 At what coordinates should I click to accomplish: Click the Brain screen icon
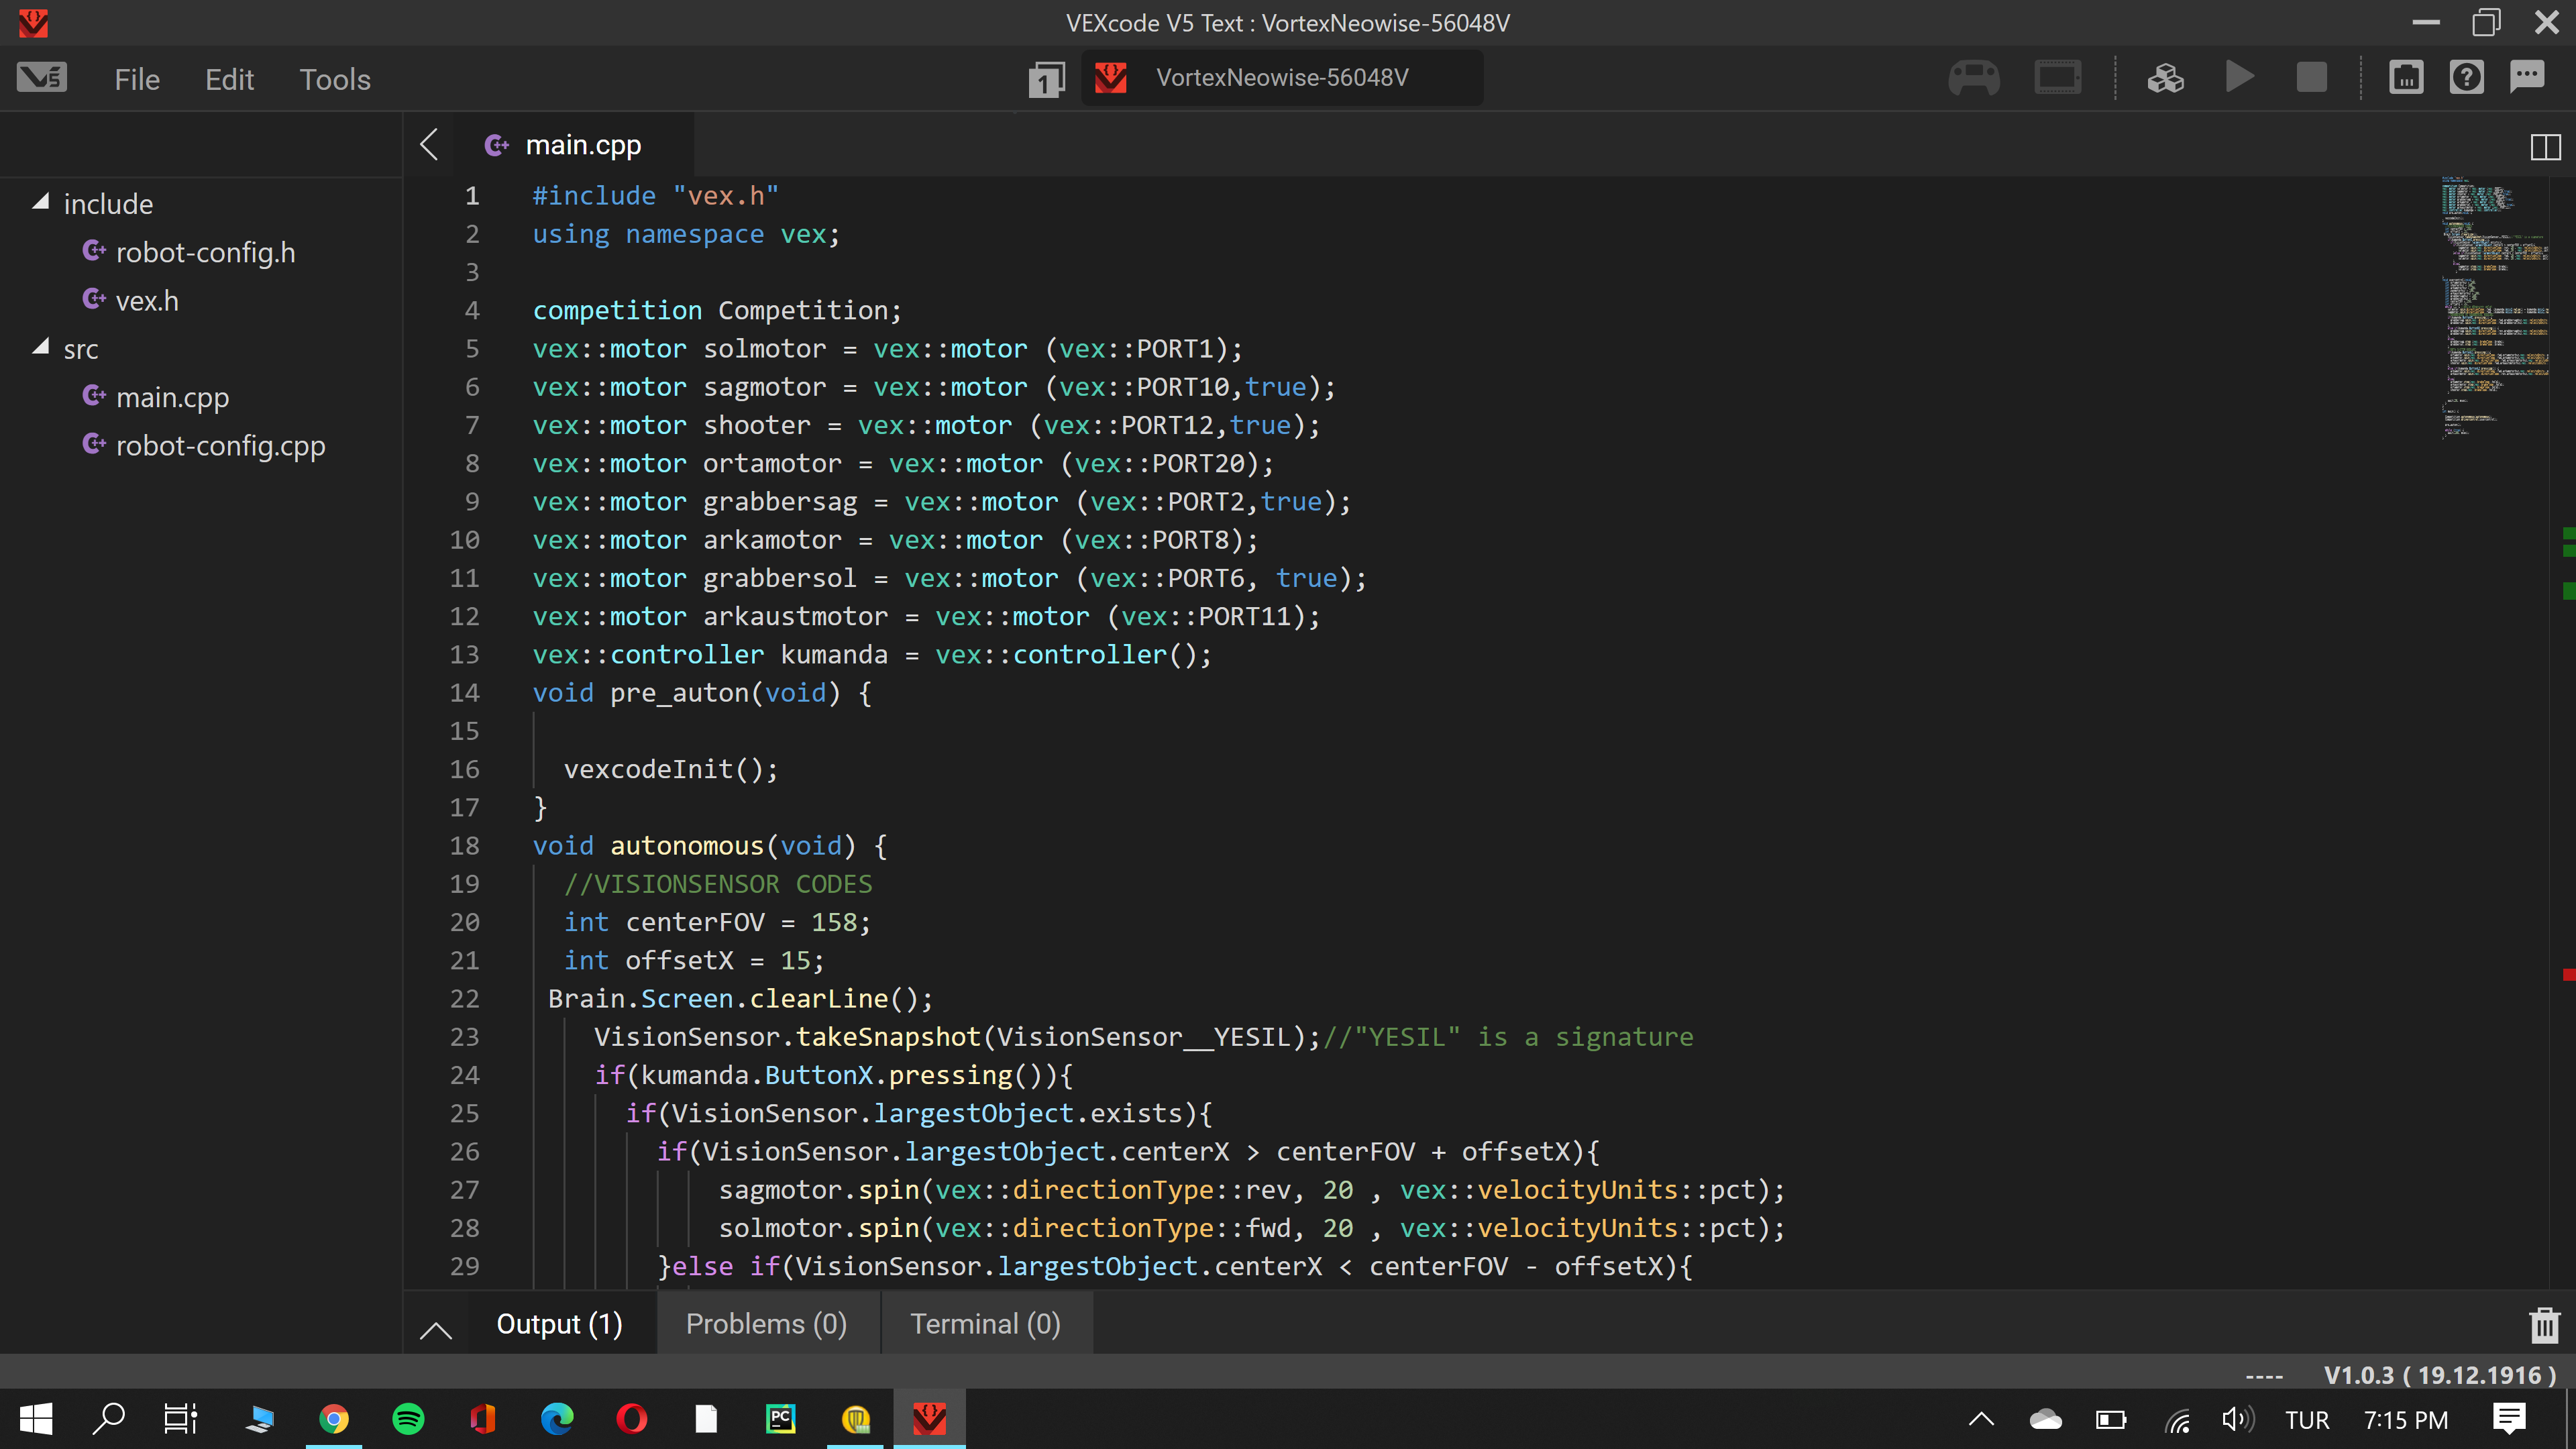point(2057,78)
